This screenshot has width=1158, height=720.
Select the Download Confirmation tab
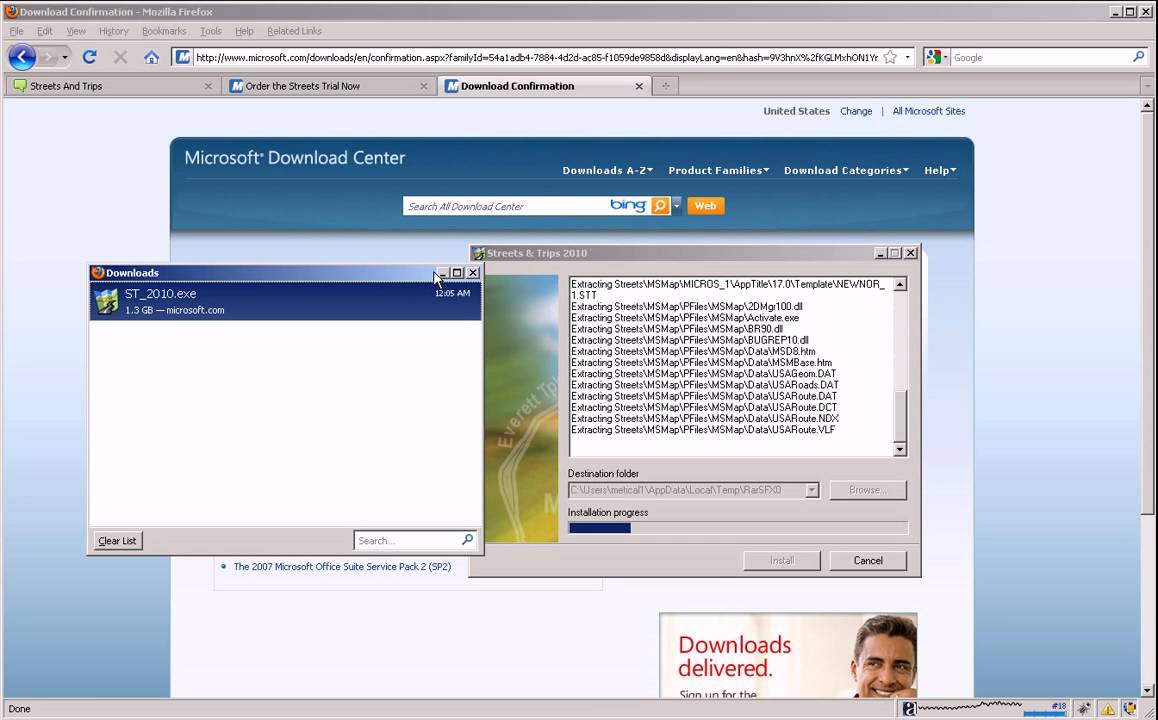pos(544,86)
